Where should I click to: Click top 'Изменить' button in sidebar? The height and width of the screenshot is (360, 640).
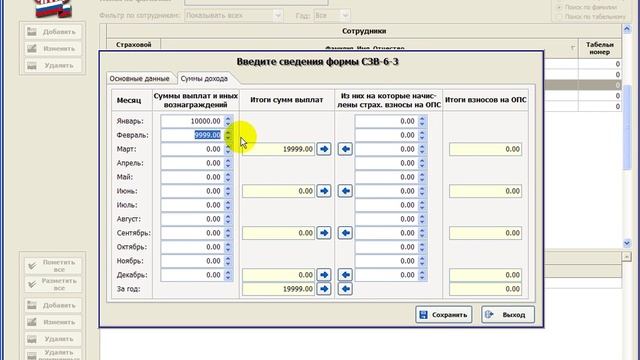53,49
